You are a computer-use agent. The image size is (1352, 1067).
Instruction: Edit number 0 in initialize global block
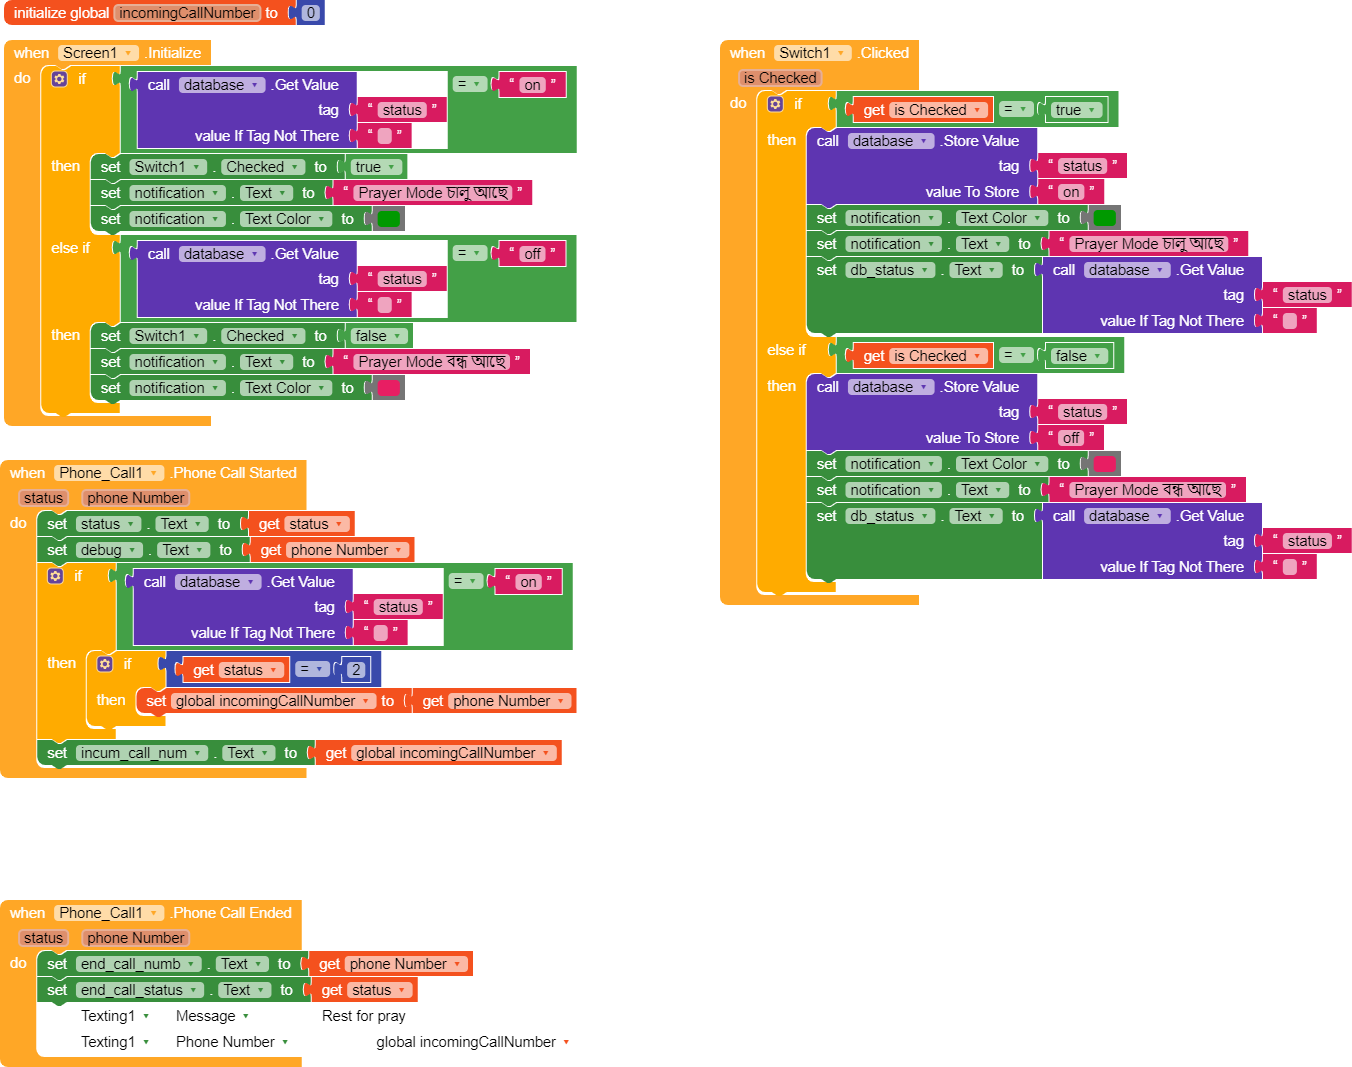pyautogui.click(x=311, y=13)
